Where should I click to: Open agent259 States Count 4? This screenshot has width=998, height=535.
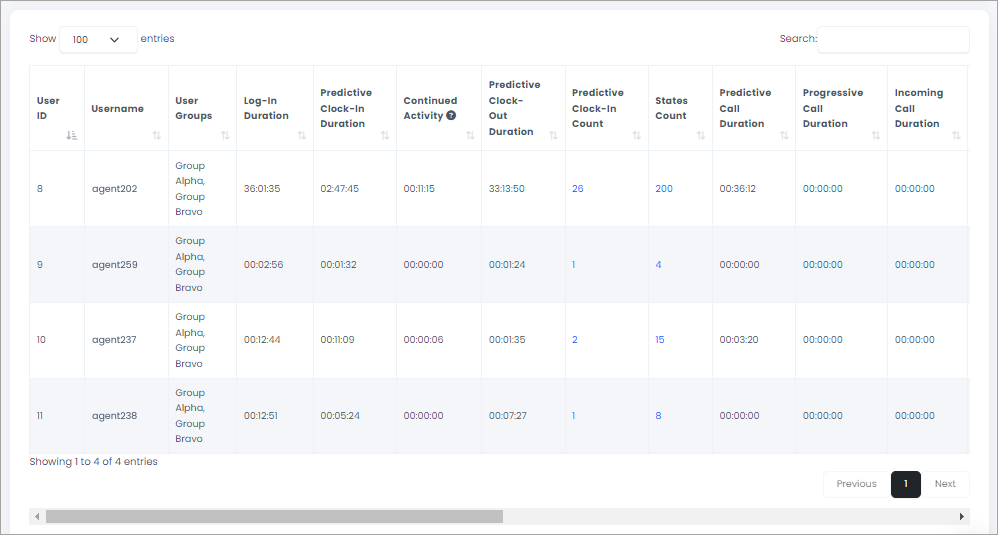[x=658, y=265]
